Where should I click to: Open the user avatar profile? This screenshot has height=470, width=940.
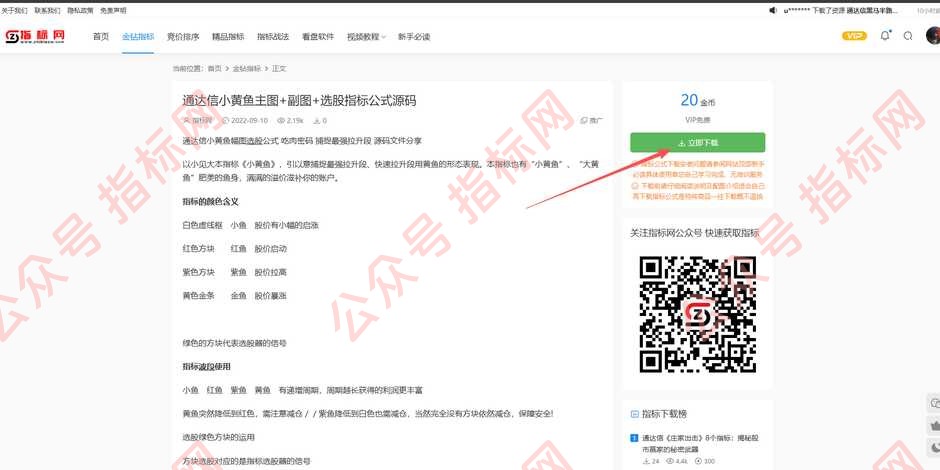pos(933,36)
